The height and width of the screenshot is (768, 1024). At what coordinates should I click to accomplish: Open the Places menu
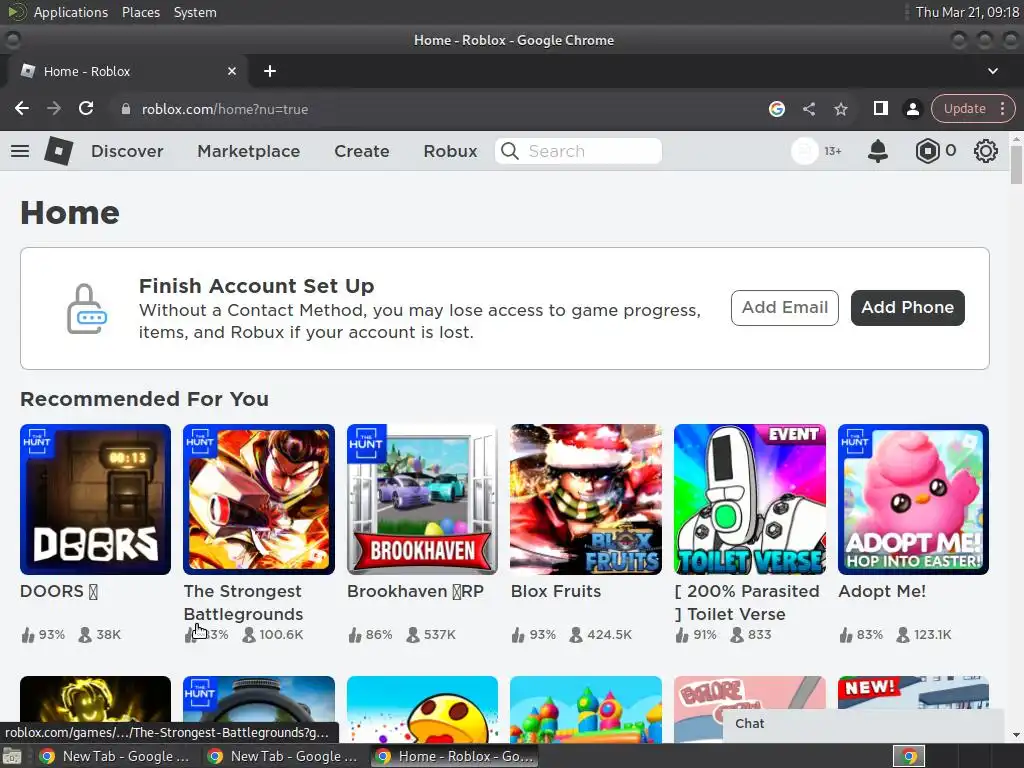point(141,12)
